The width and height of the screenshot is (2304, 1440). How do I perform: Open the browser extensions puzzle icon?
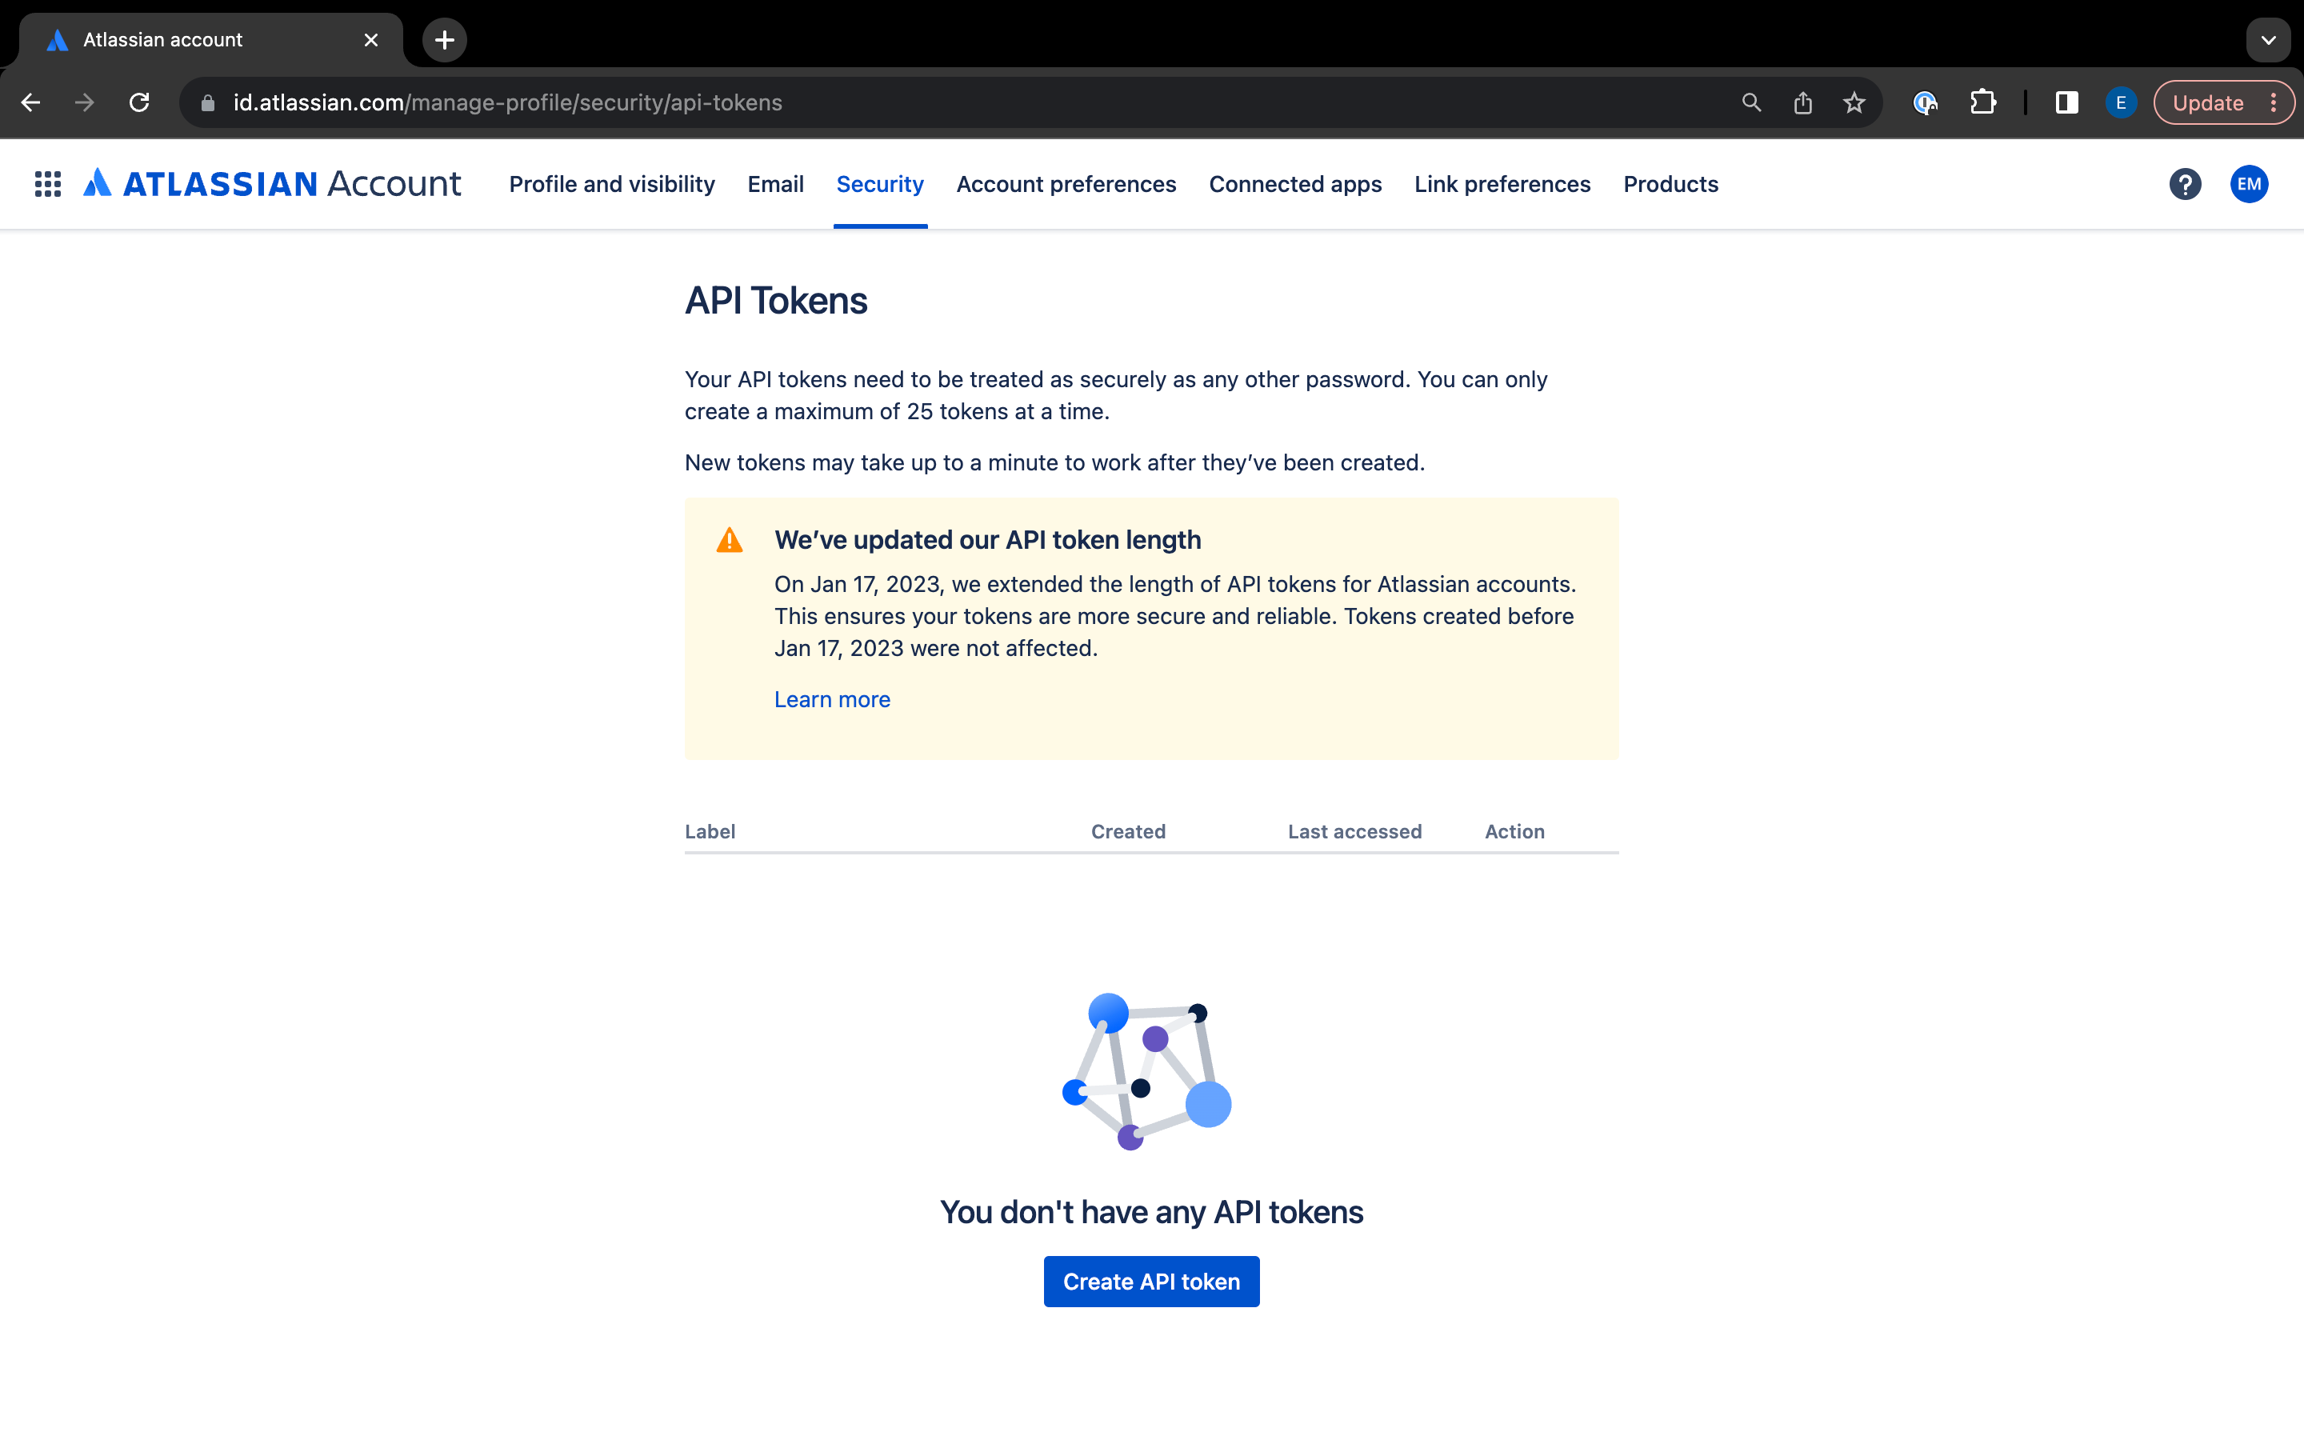(1982, 102)
